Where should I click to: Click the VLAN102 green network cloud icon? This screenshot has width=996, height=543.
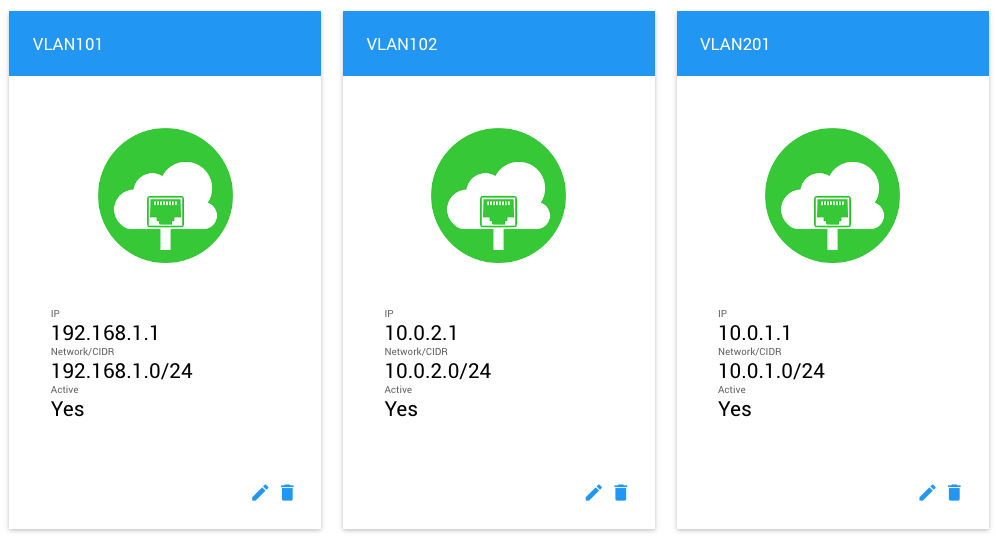pyautogui.click(x=499, y=196)
